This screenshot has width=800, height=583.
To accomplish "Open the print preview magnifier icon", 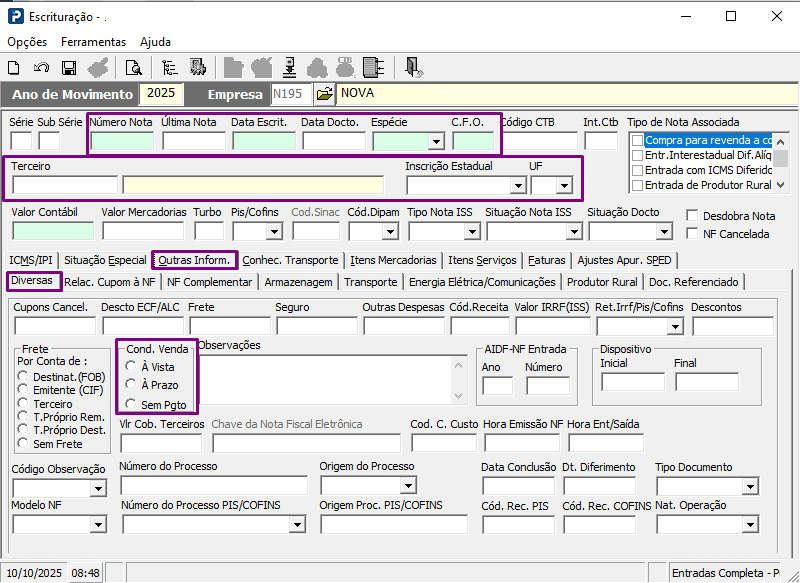I will point(133,68).
